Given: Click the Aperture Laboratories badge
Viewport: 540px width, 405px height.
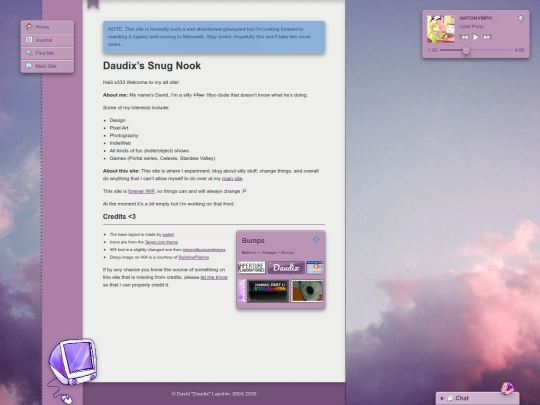Looking at the screenshot, I should 252,268.
